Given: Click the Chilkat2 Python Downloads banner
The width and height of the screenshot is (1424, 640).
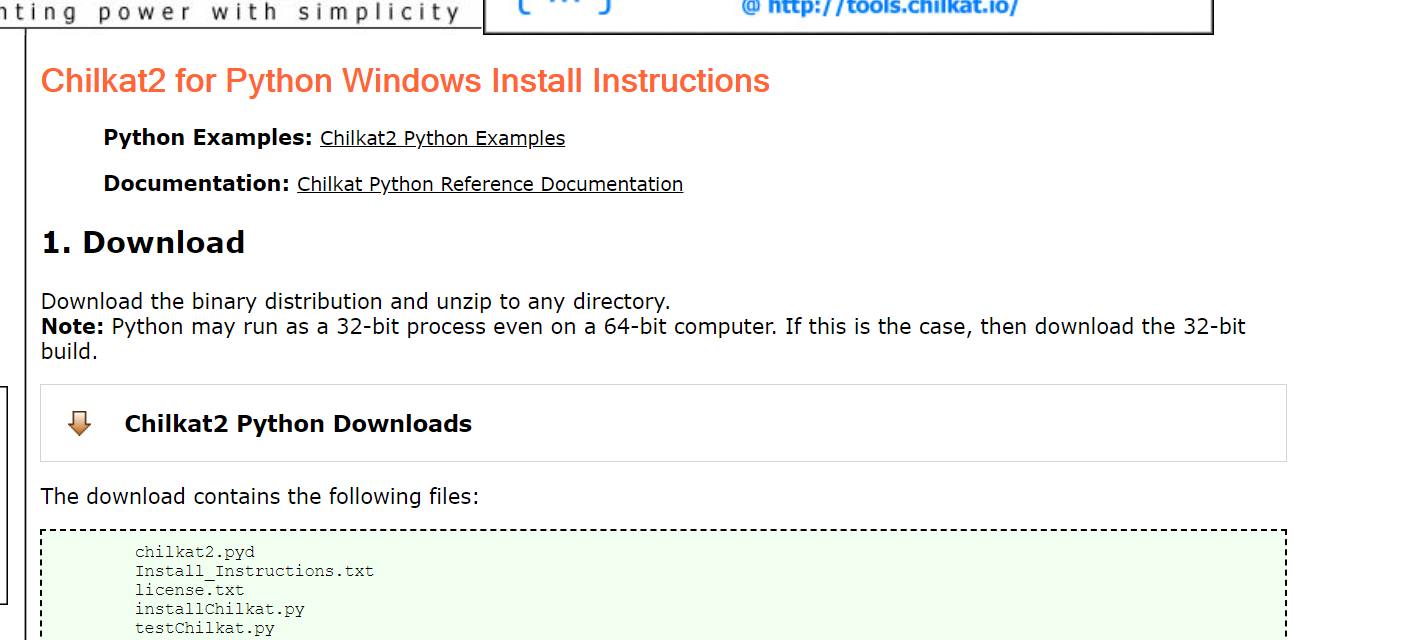Looking at the screenshot, I should click(298, 423).
